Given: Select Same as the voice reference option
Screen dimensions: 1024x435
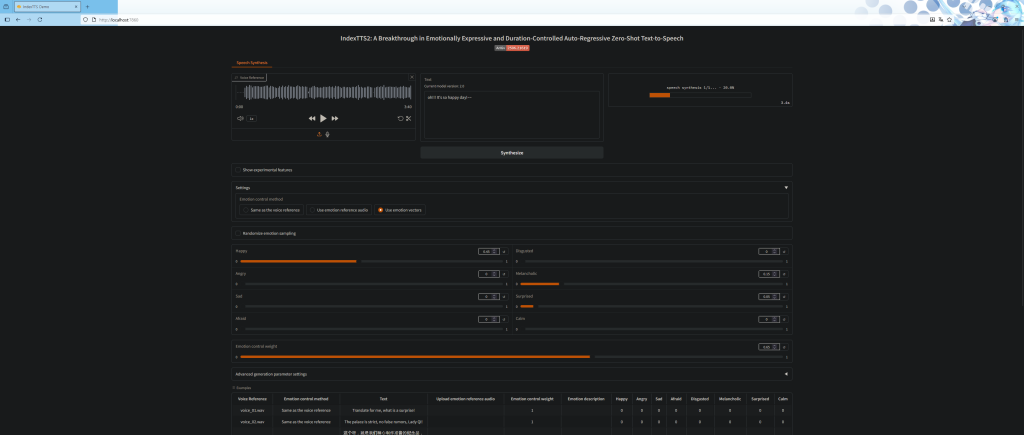Looking at the screenshot, I should [244, 210].
